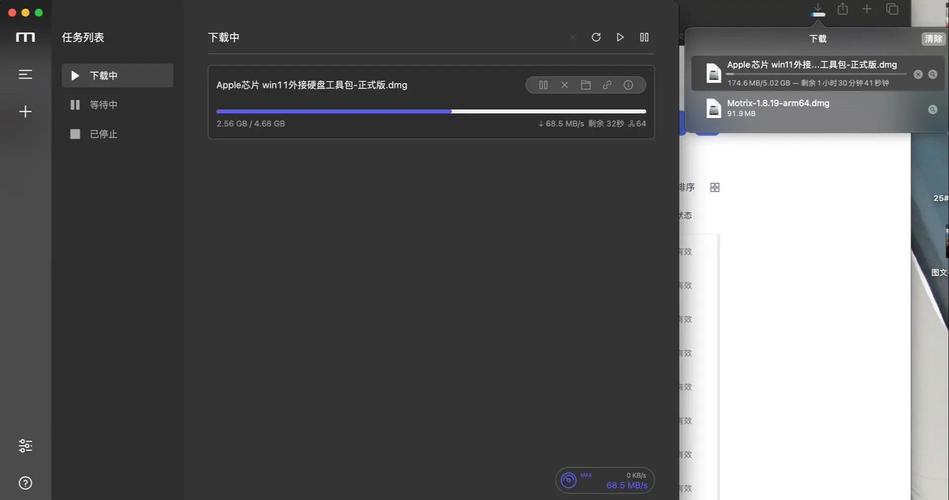The width and height of the screenshot is (949, 500).
Task: Click Motrix-1.8.19-arm64.dmg entry in downloads popover
Action: click(818, 108)
